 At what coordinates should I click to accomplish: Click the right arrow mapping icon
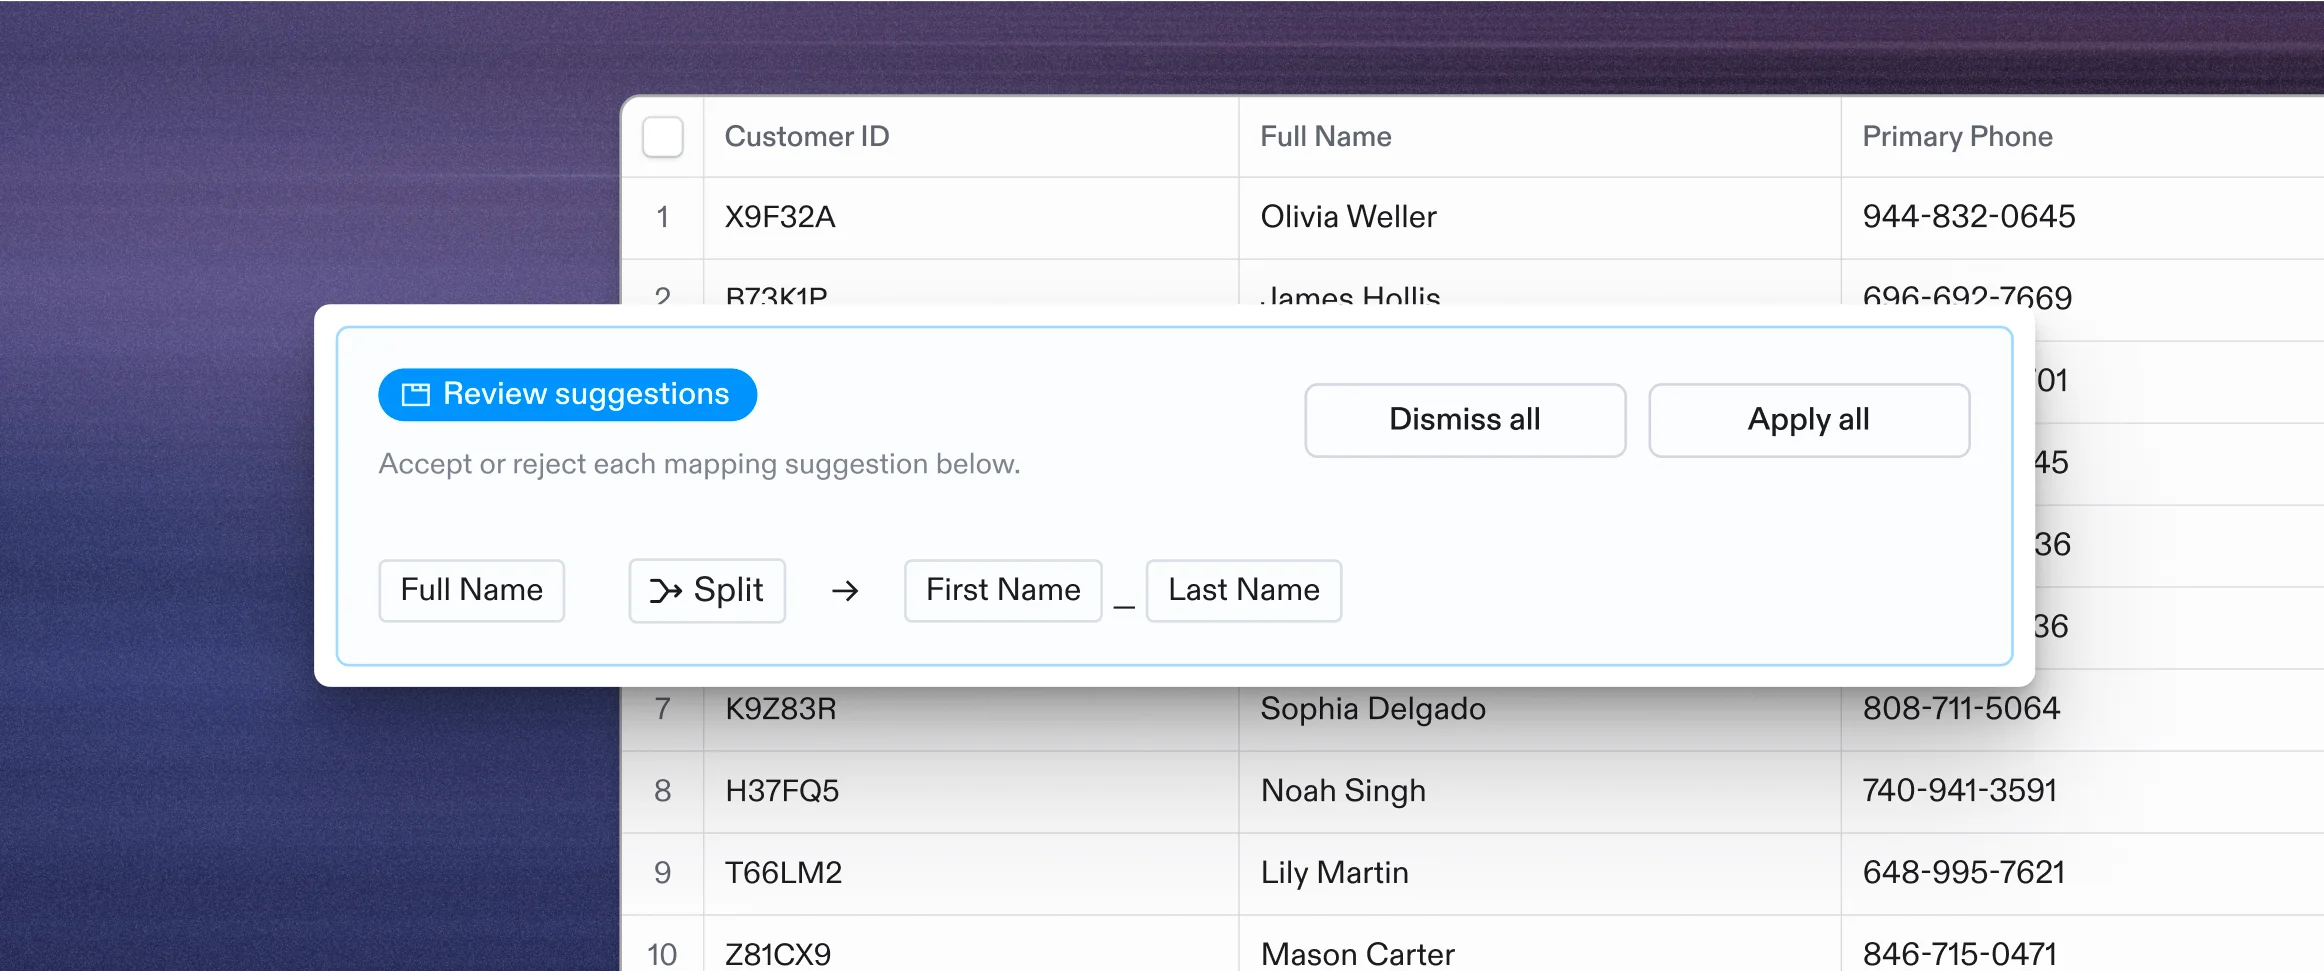[845, 591]
